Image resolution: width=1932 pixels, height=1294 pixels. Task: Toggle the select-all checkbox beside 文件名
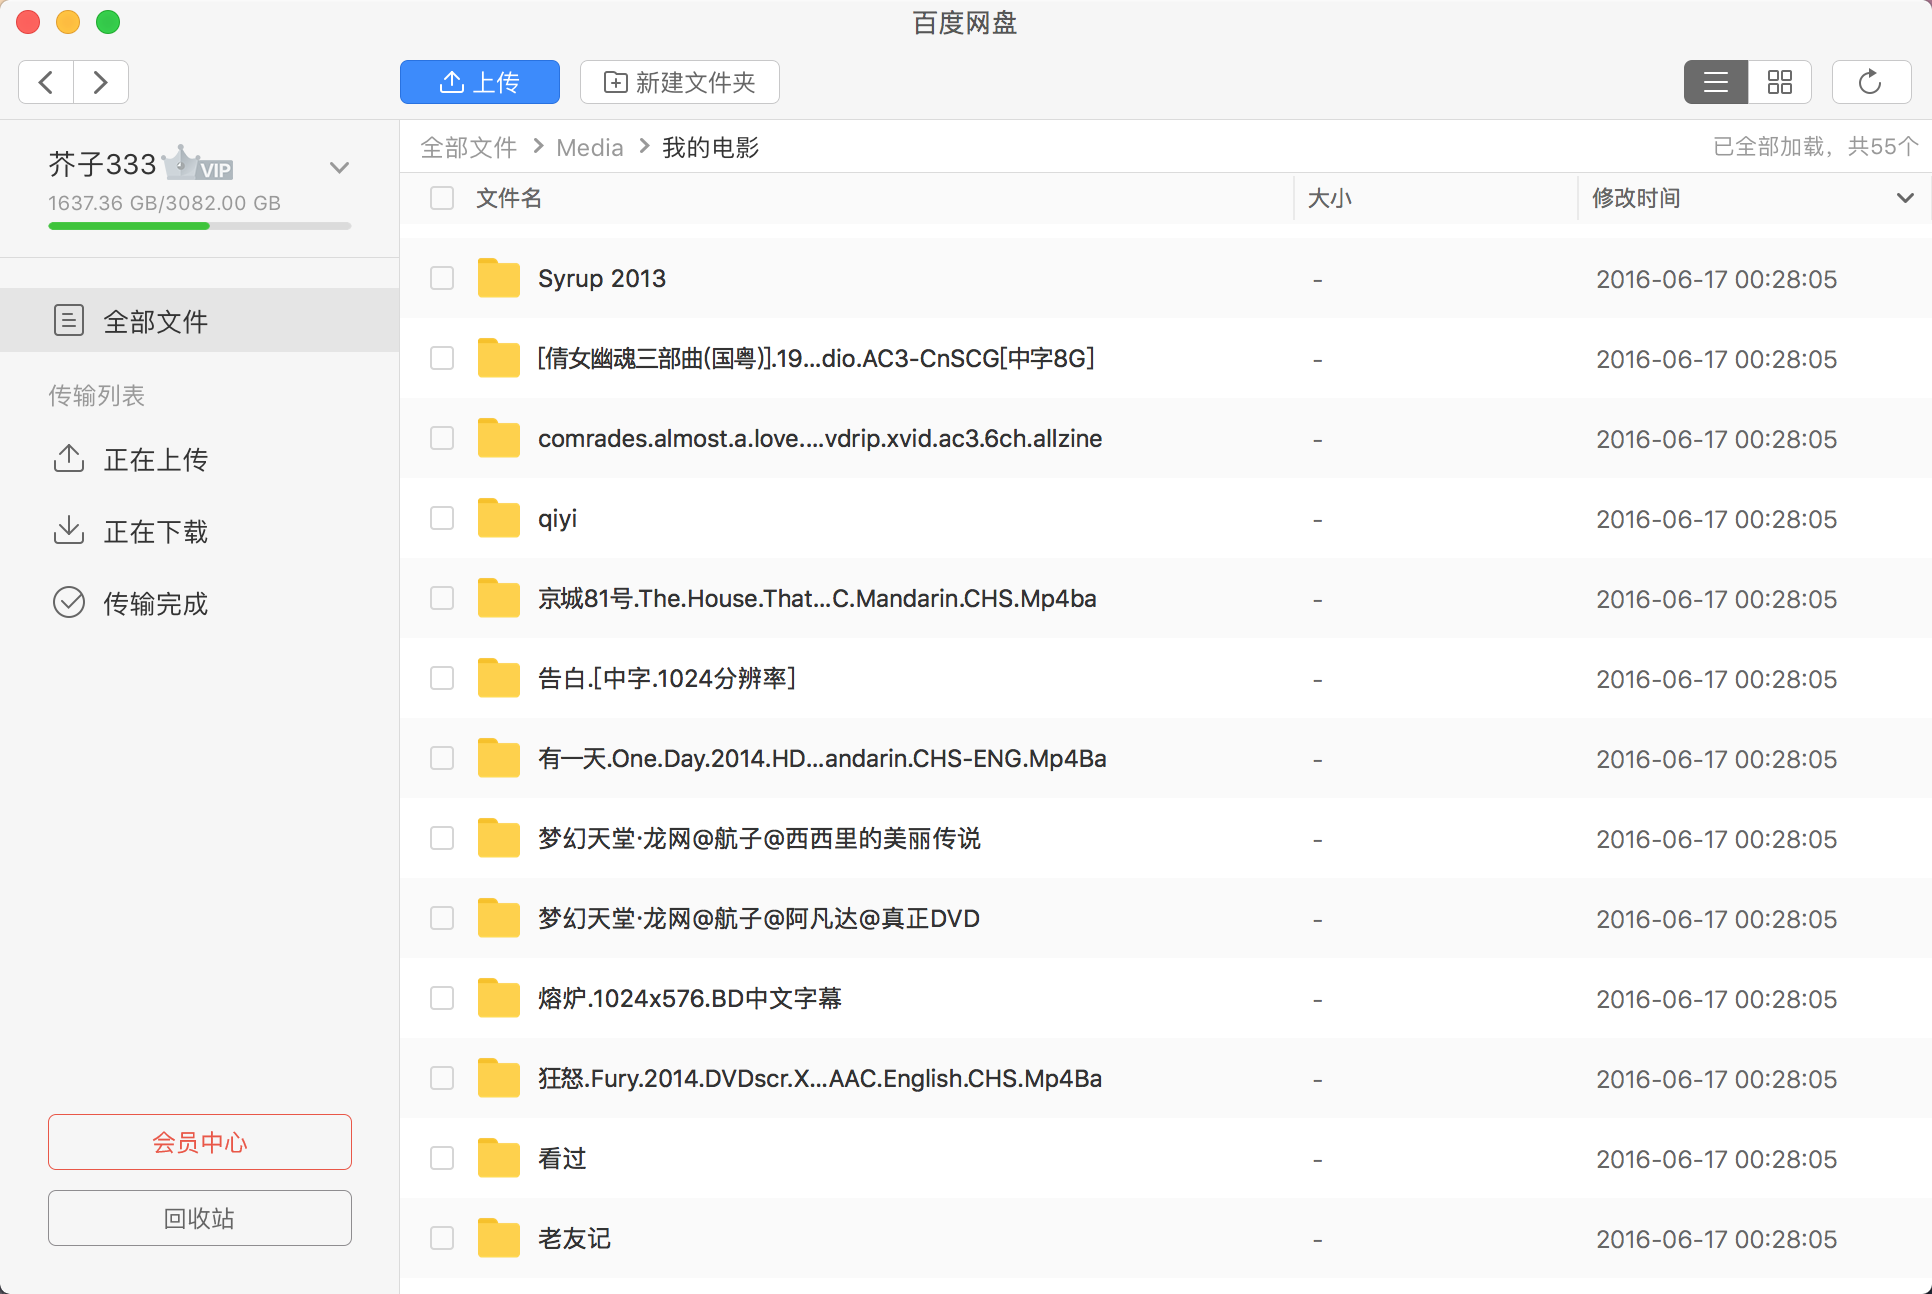(442, 198)
